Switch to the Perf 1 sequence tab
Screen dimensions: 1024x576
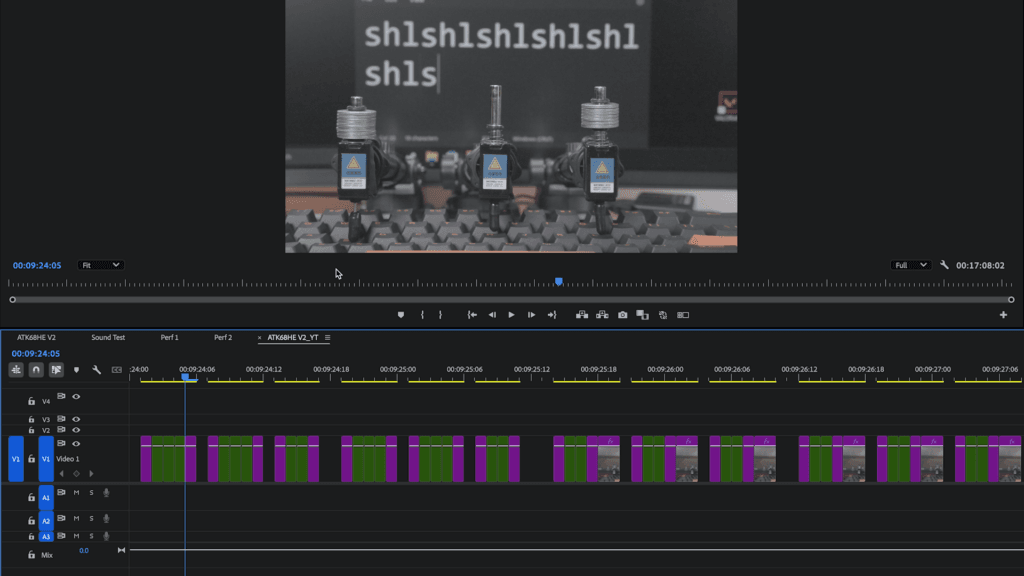[170, 338]
